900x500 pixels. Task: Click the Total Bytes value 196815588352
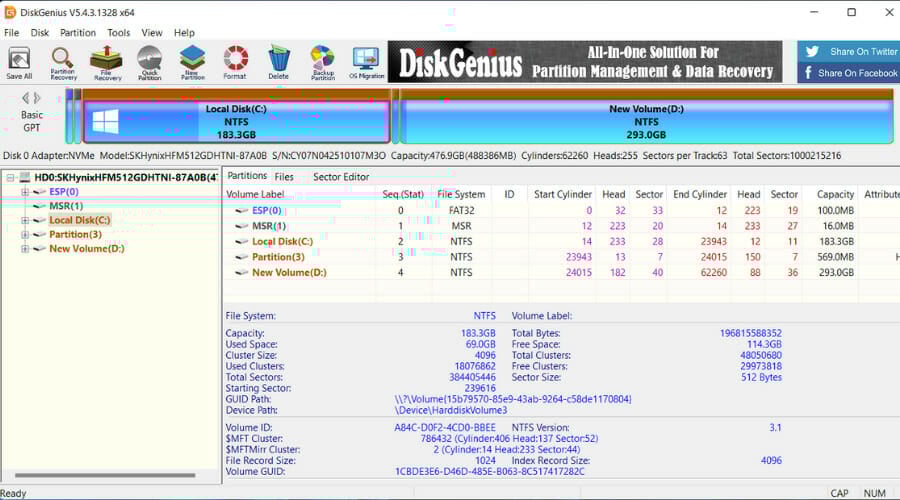point(751,334)
